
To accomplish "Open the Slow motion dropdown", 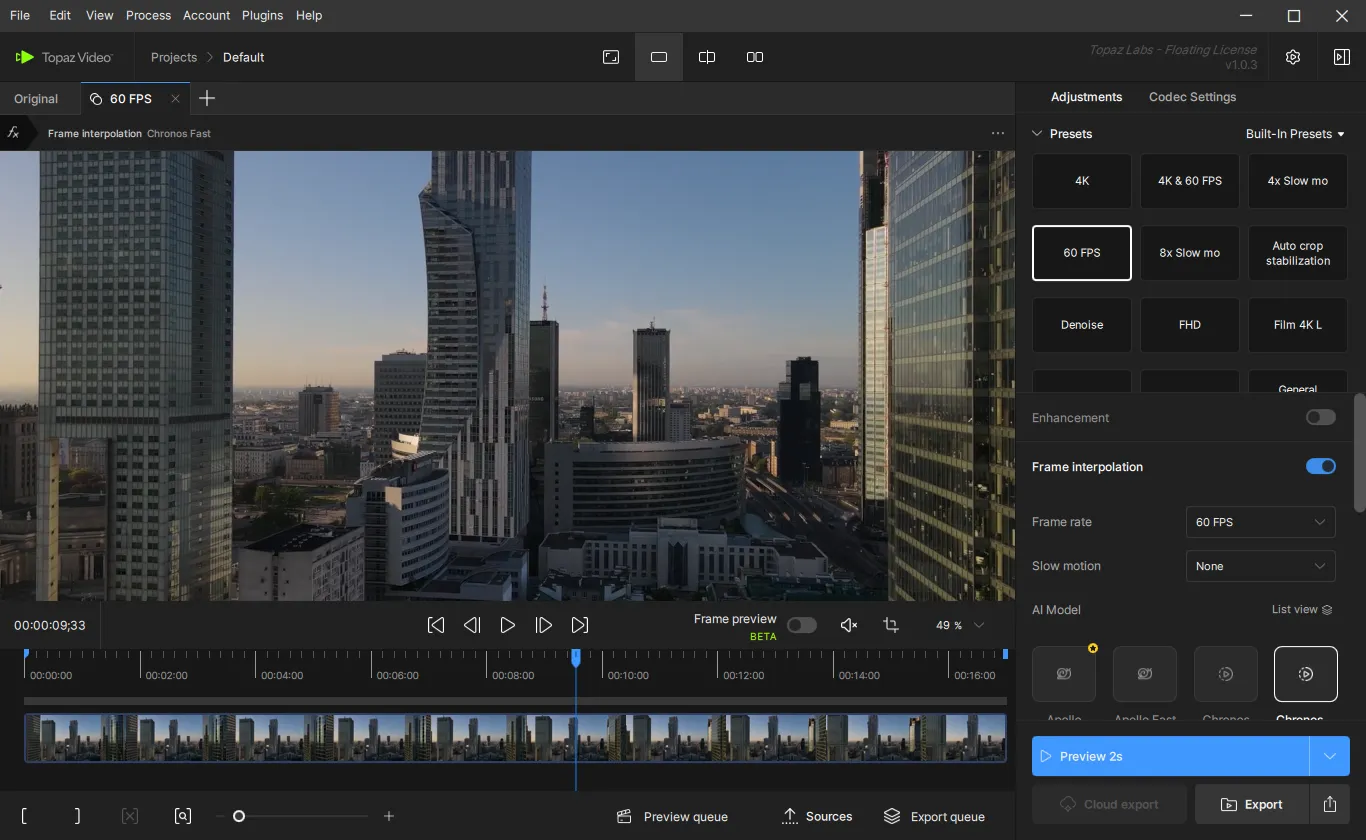I will [1260, 566].
